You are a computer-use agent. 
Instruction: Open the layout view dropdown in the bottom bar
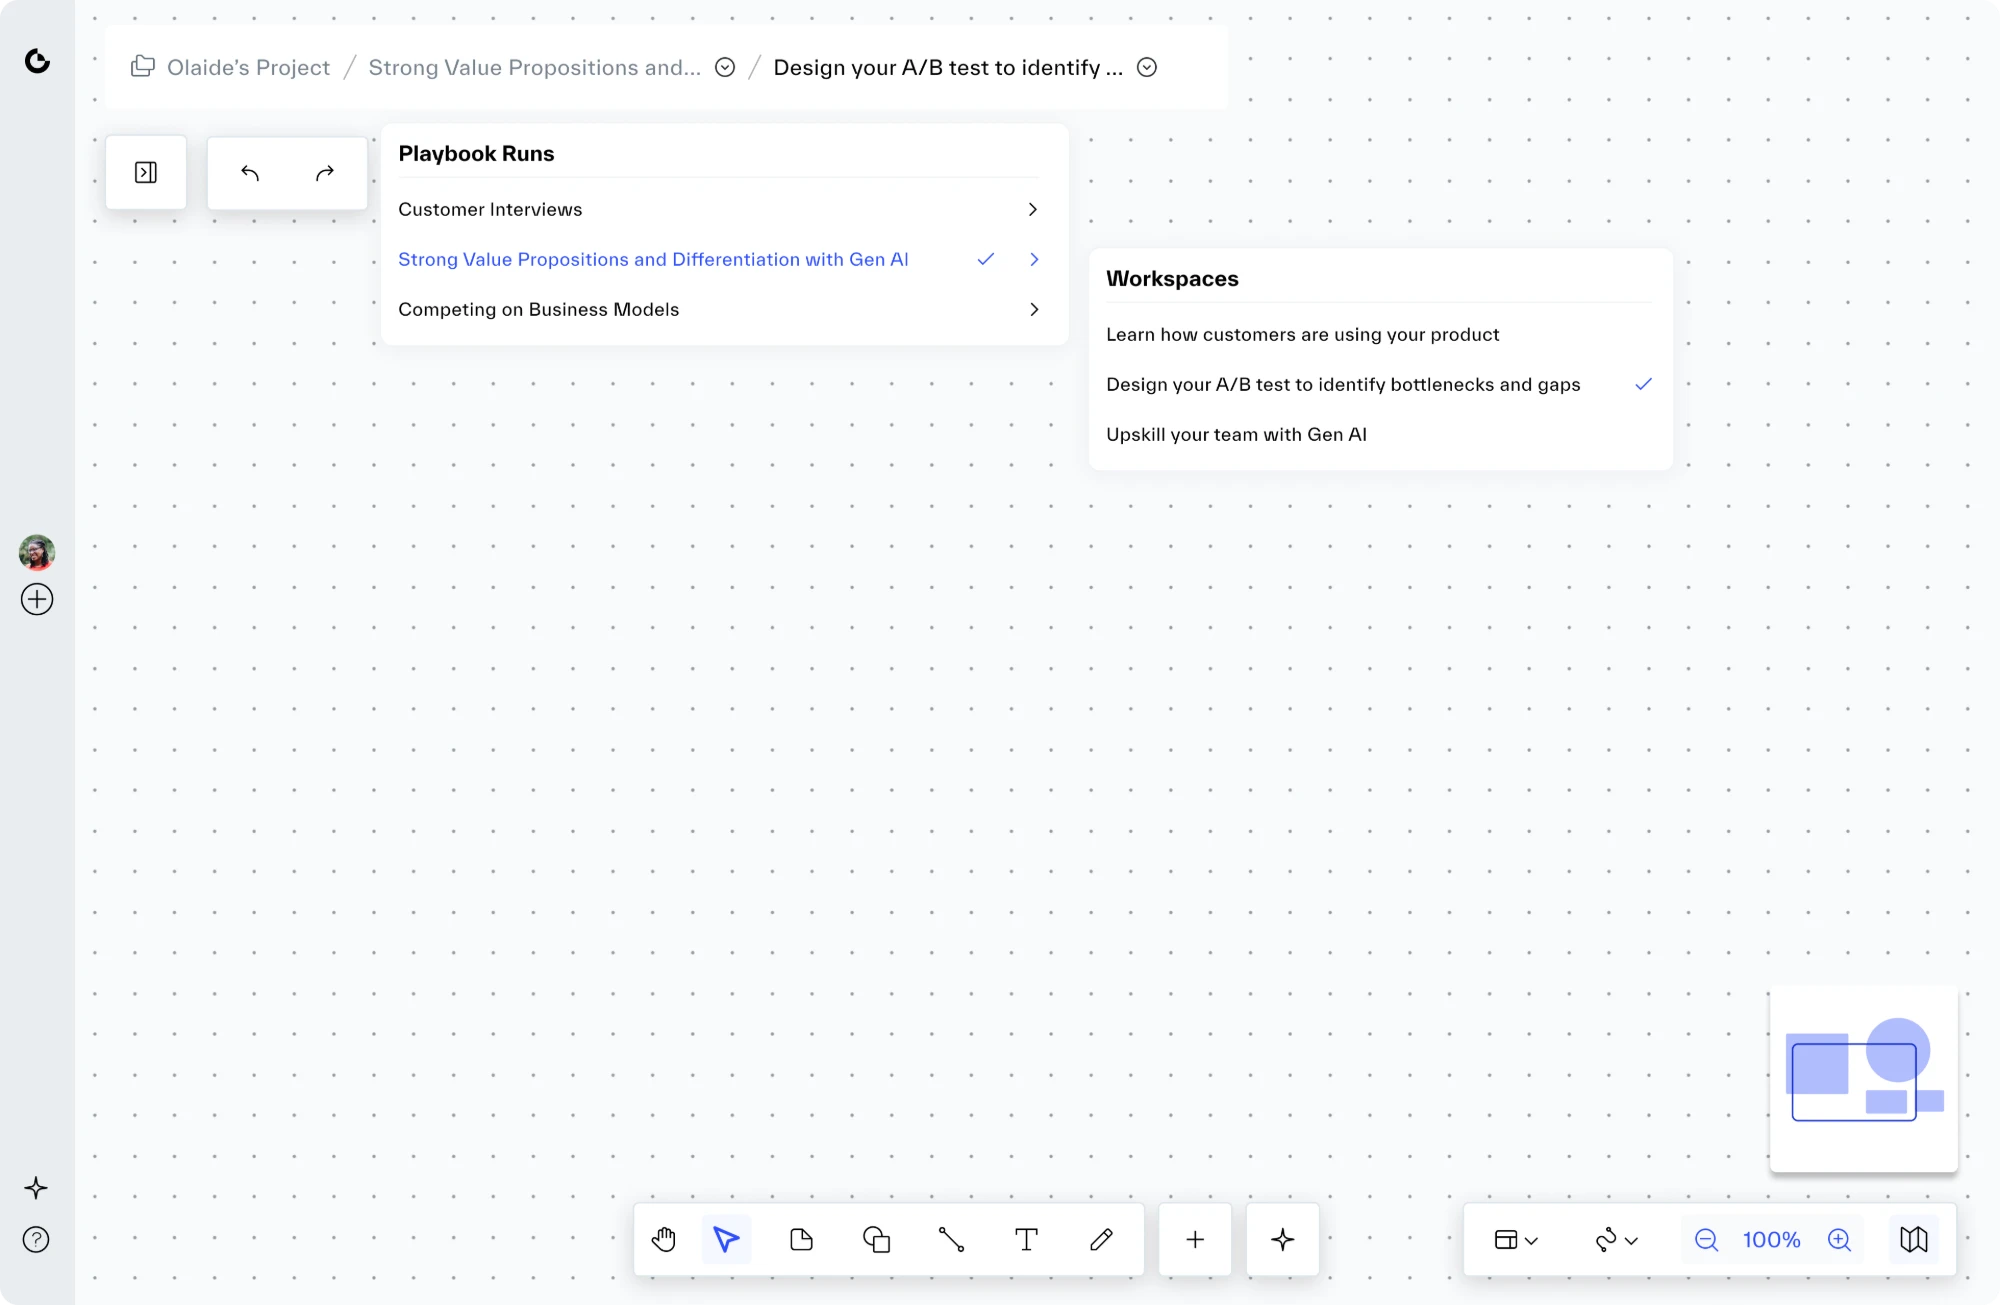pos(1516,1240)
